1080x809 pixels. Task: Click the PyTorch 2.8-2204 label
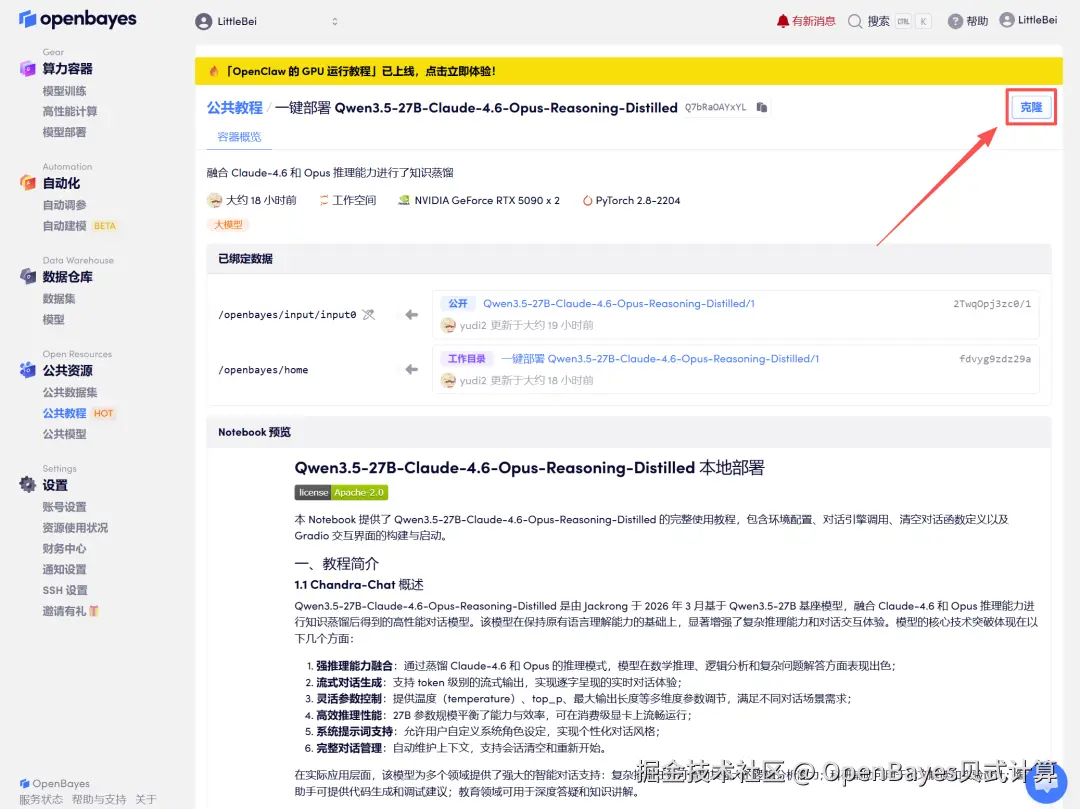click(x=638, y=200)
